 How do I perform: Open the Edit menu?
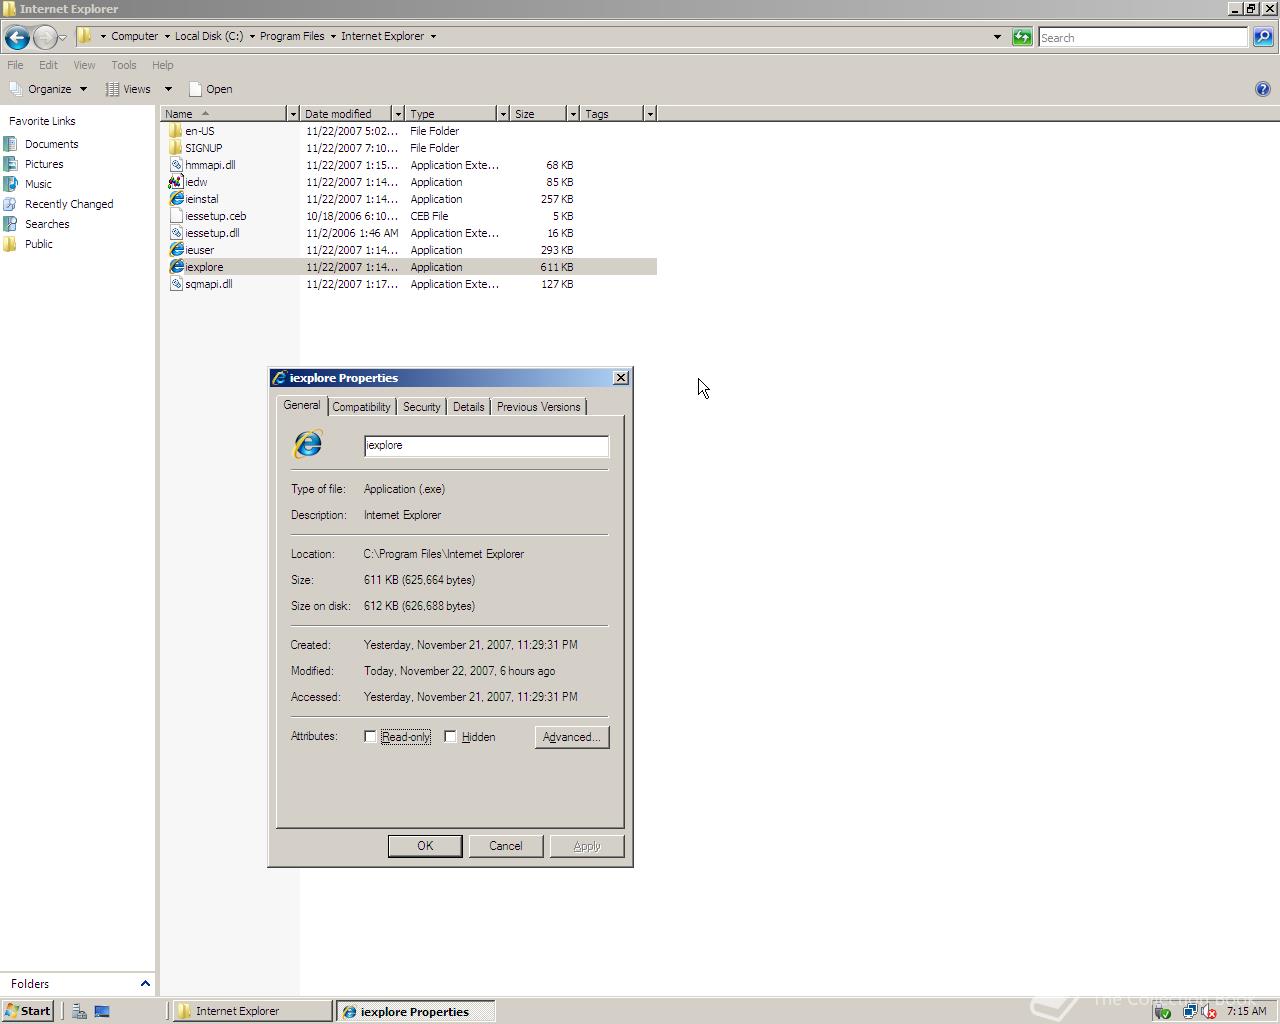click(x=48, y=65)
